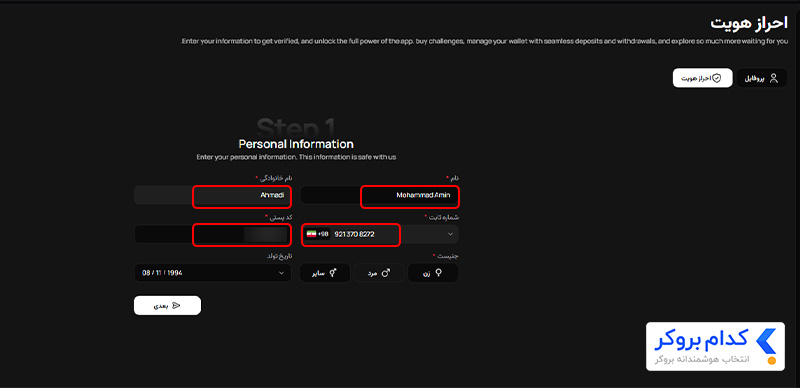Screen dimensions: 800x388
Task: Open the +98 country code selector
Action: point(317,234)
